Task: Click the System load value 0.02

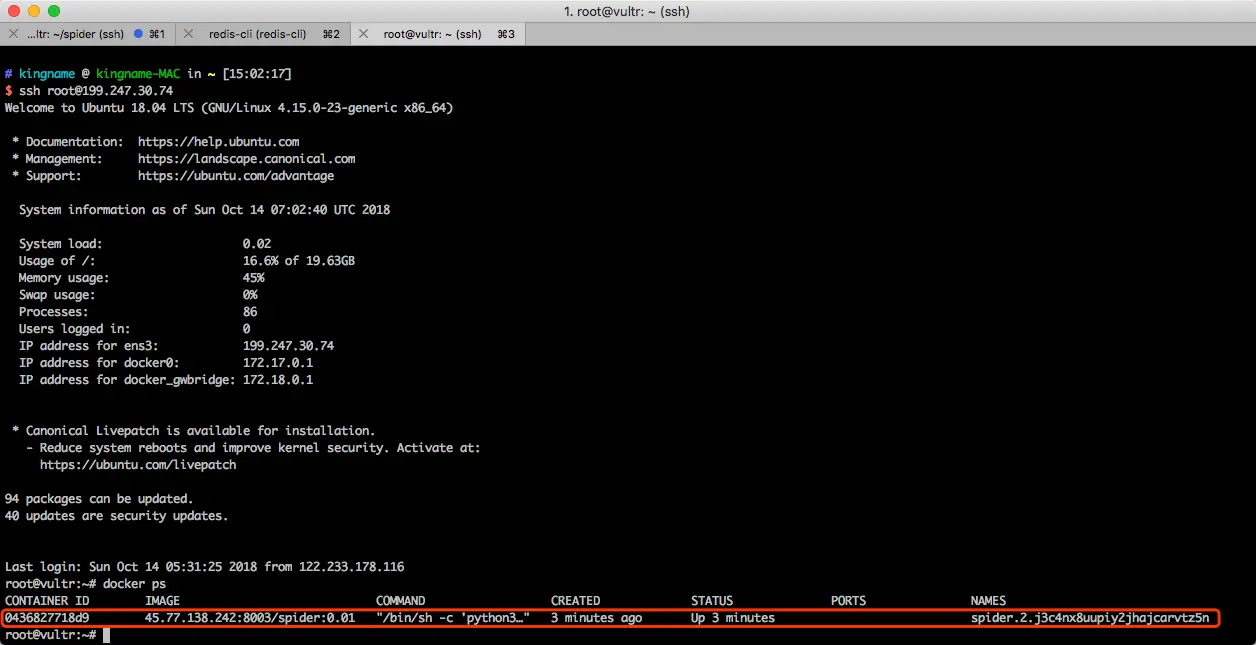Action: coord(257,244)
